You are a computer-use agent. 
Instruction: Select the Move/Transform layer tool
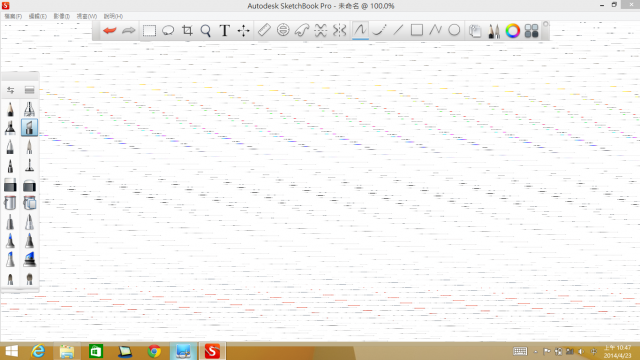click(x=244, y=31)
